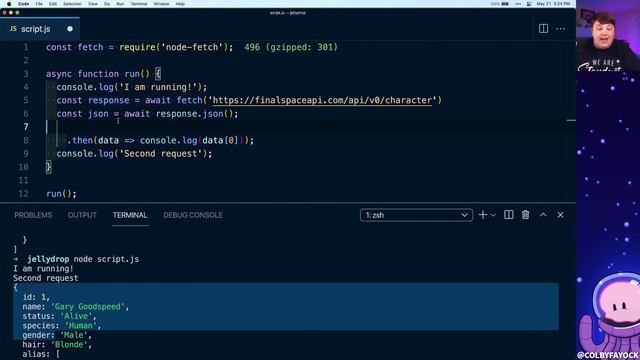The height and width of the screenshot is (360, 640).
Task: Open the Selection menu
Action: 72,4
